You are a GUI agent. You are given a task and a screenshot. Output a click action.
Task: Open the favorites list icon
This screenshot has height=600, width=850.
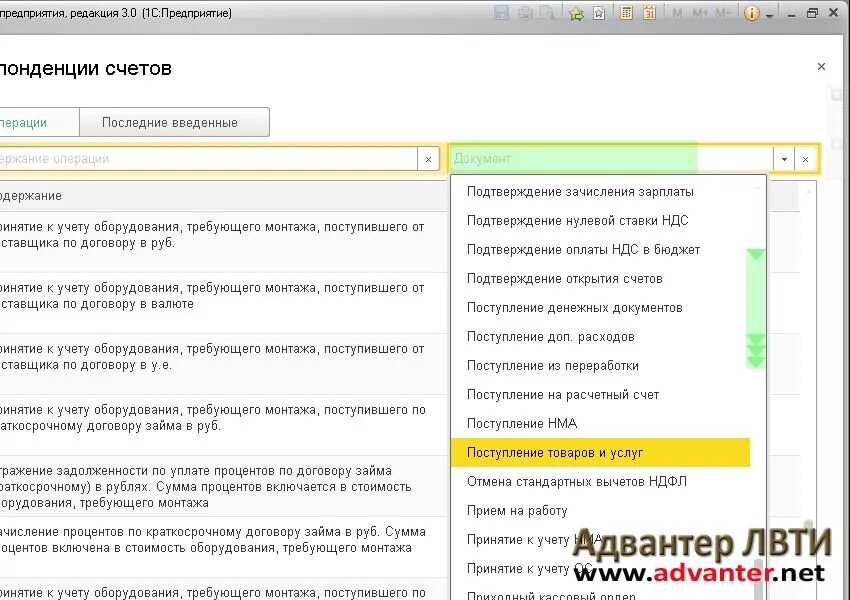coord(597,13)
